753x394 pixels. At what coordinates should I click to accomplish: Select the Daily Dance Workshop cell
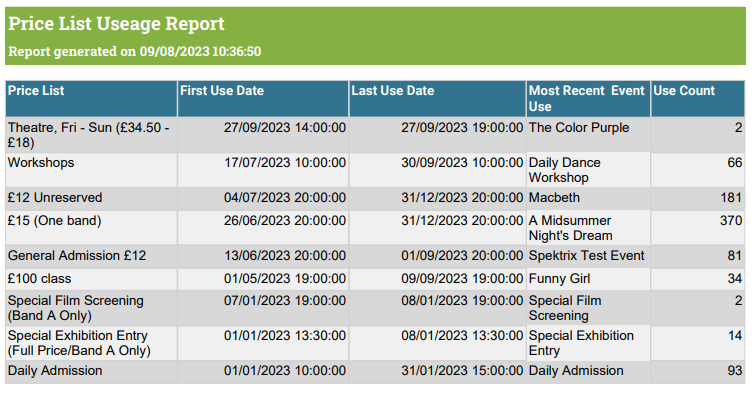click(x=588, y=170)
